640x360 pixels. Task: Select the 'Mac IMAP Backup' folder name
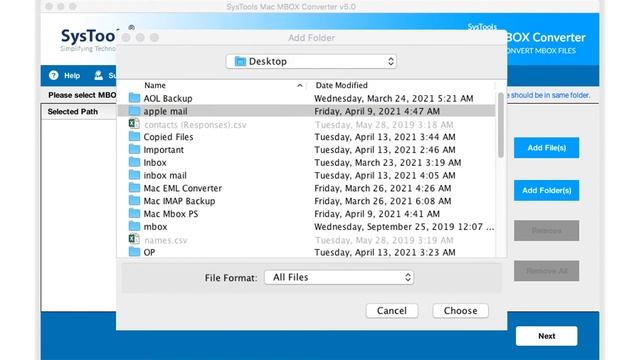coord(179,201)
